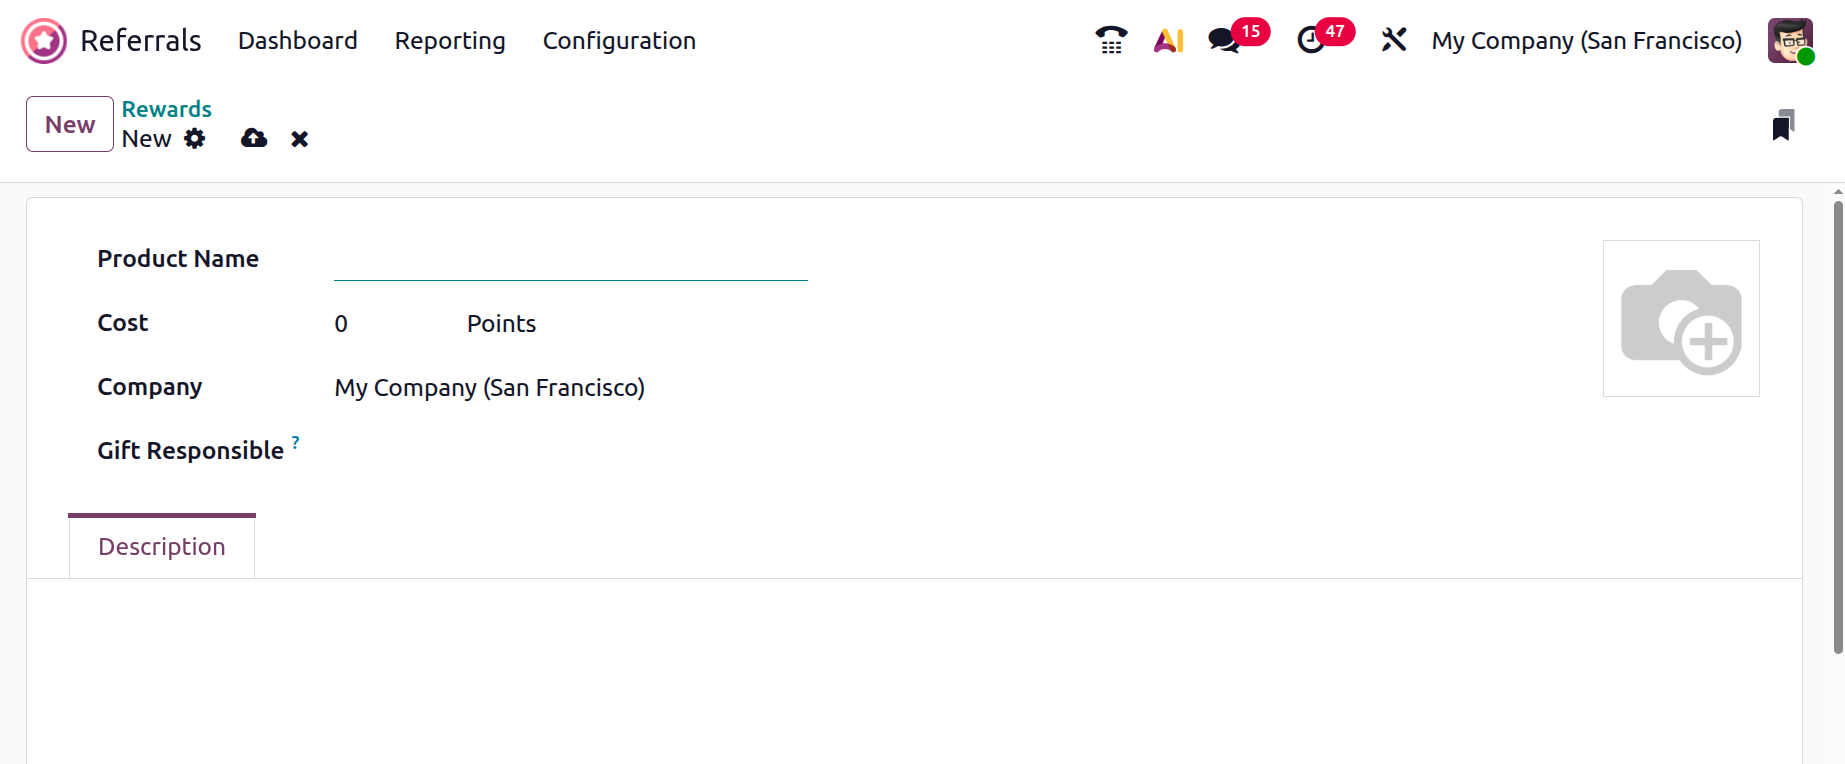Show scheduled activities clock icon
This screenshot has height=764, width=1845.
[1311, 41]
